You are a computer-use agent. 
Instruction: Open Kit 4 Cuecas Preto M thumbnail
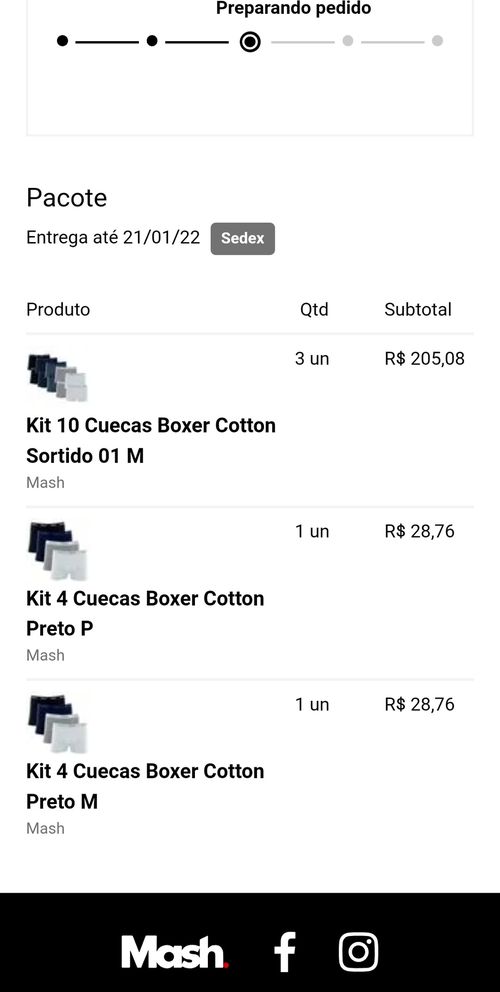tap(58, 723)
